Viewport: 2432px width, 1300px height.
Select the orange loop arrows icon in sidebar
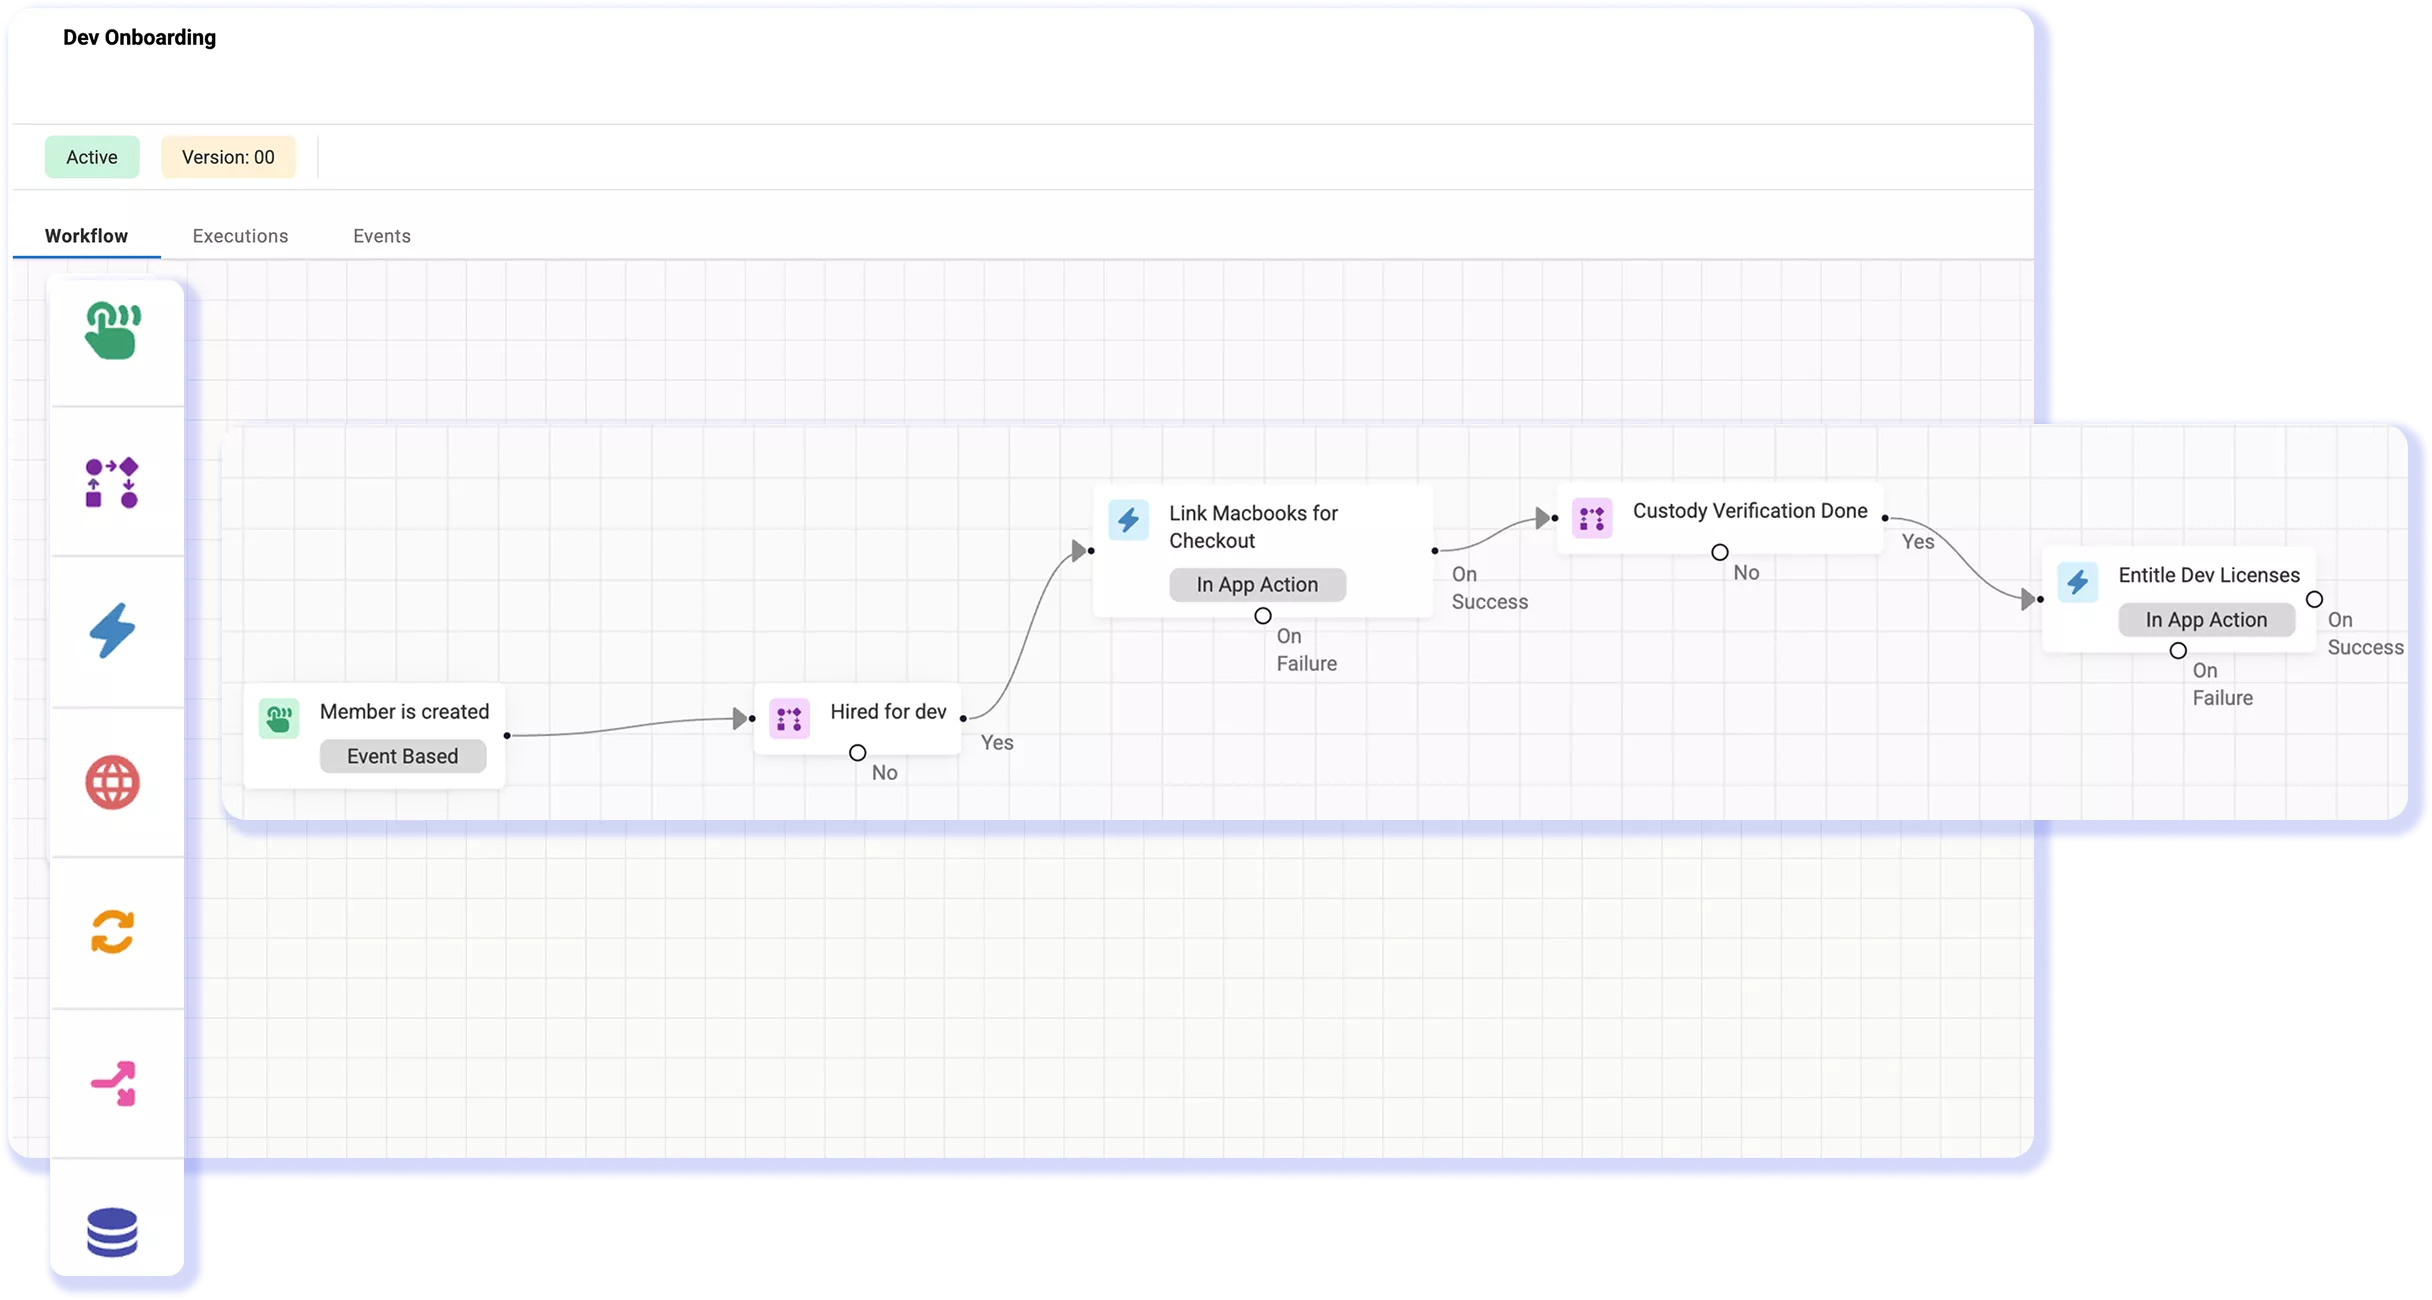[112, 932]
